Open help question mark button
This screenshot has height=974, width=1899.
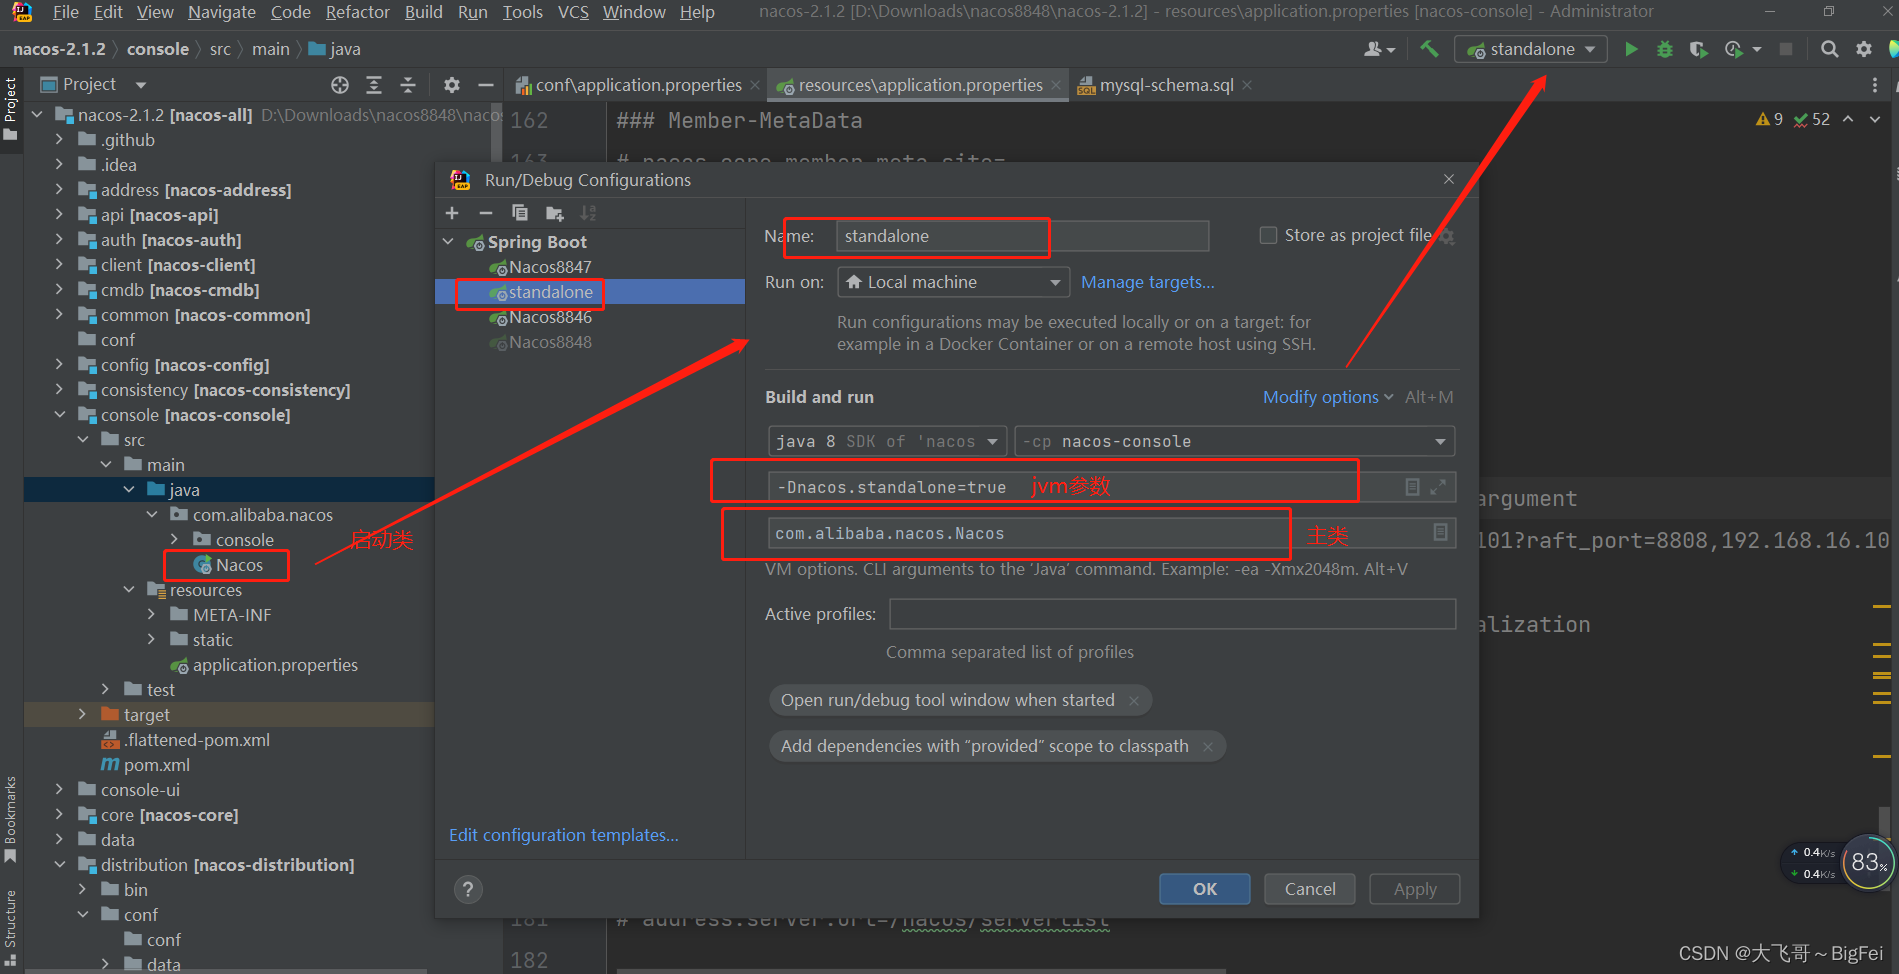467,889
